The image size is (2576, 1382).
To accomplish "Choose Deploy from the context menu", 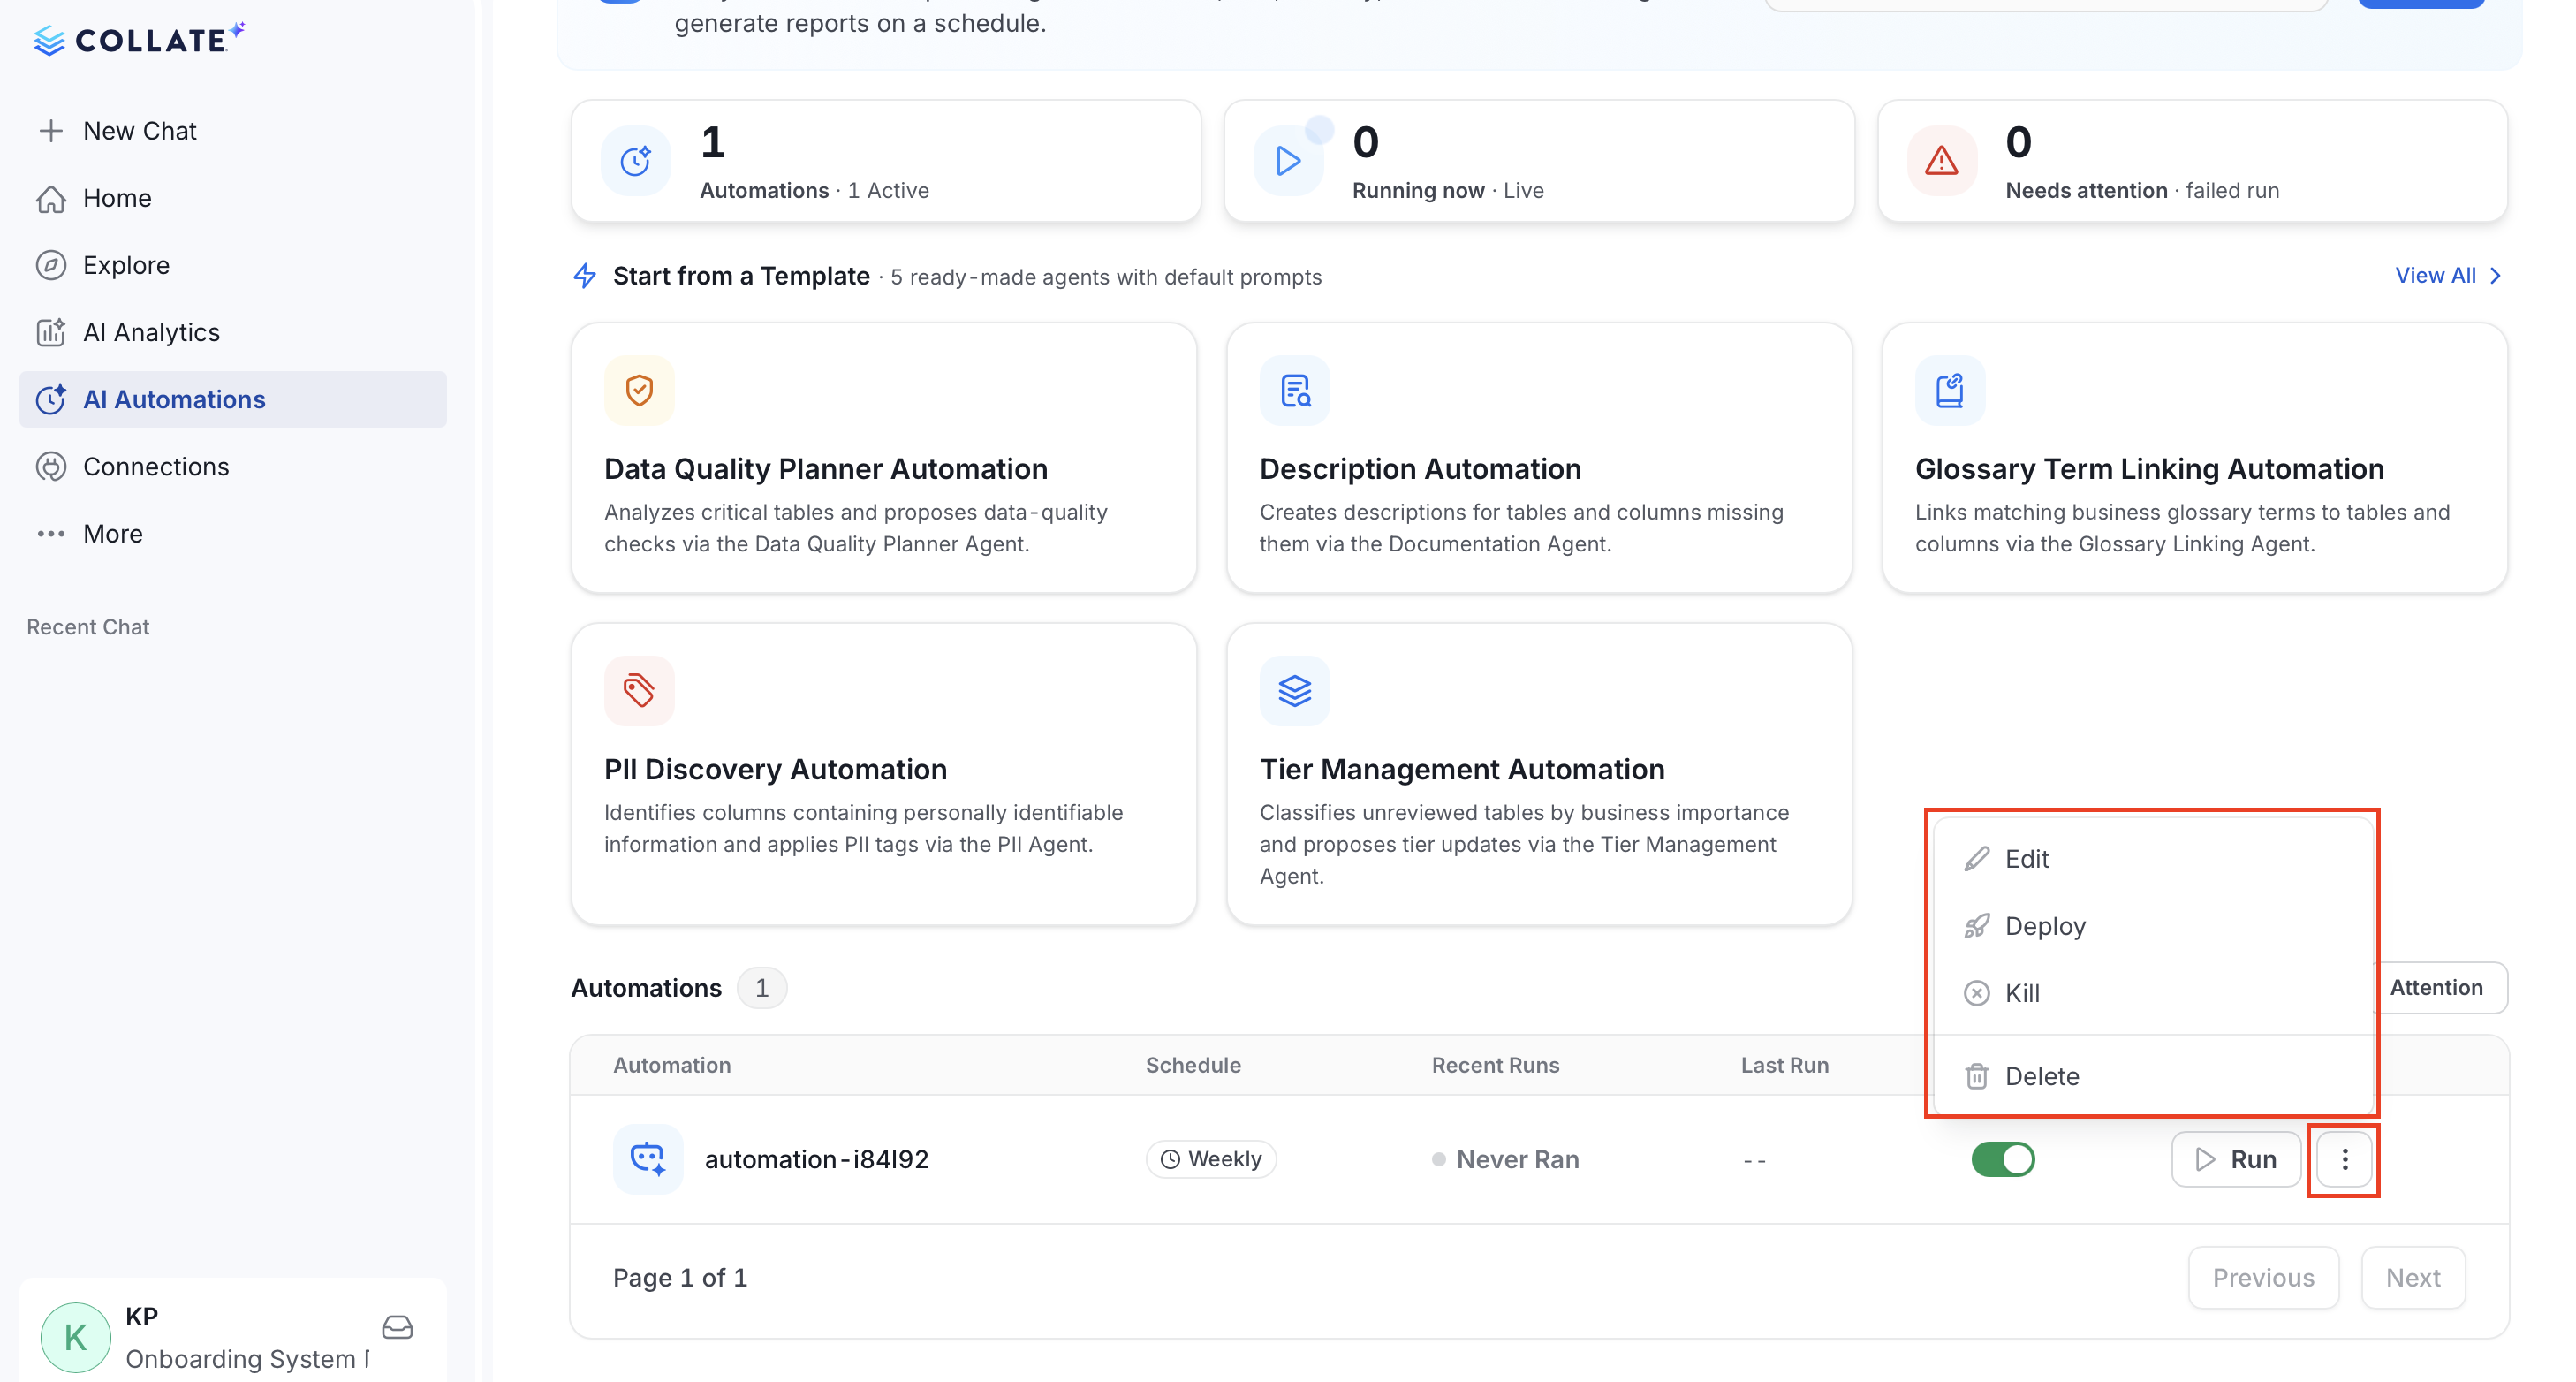I will click(2153, 926).
